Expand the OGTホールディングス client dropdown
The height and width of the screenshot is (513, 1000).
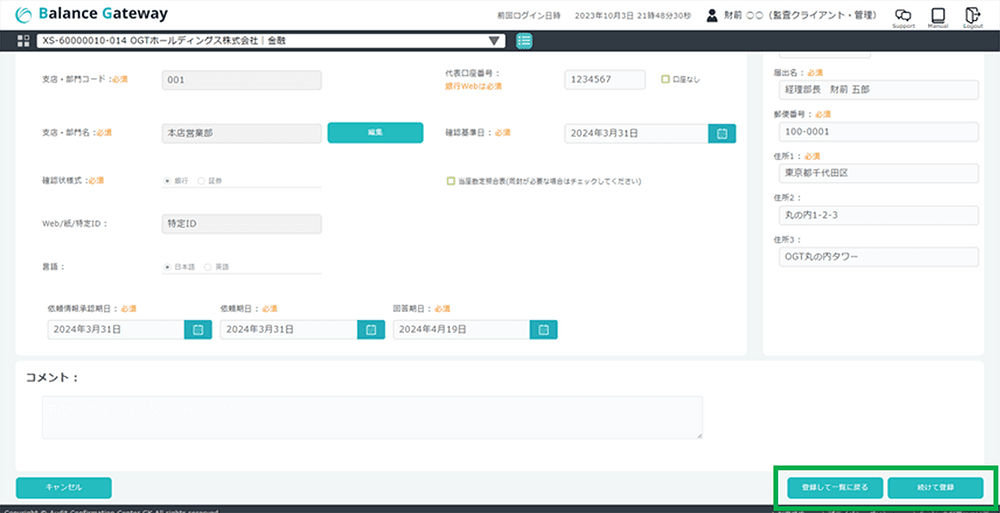point(494,41)
